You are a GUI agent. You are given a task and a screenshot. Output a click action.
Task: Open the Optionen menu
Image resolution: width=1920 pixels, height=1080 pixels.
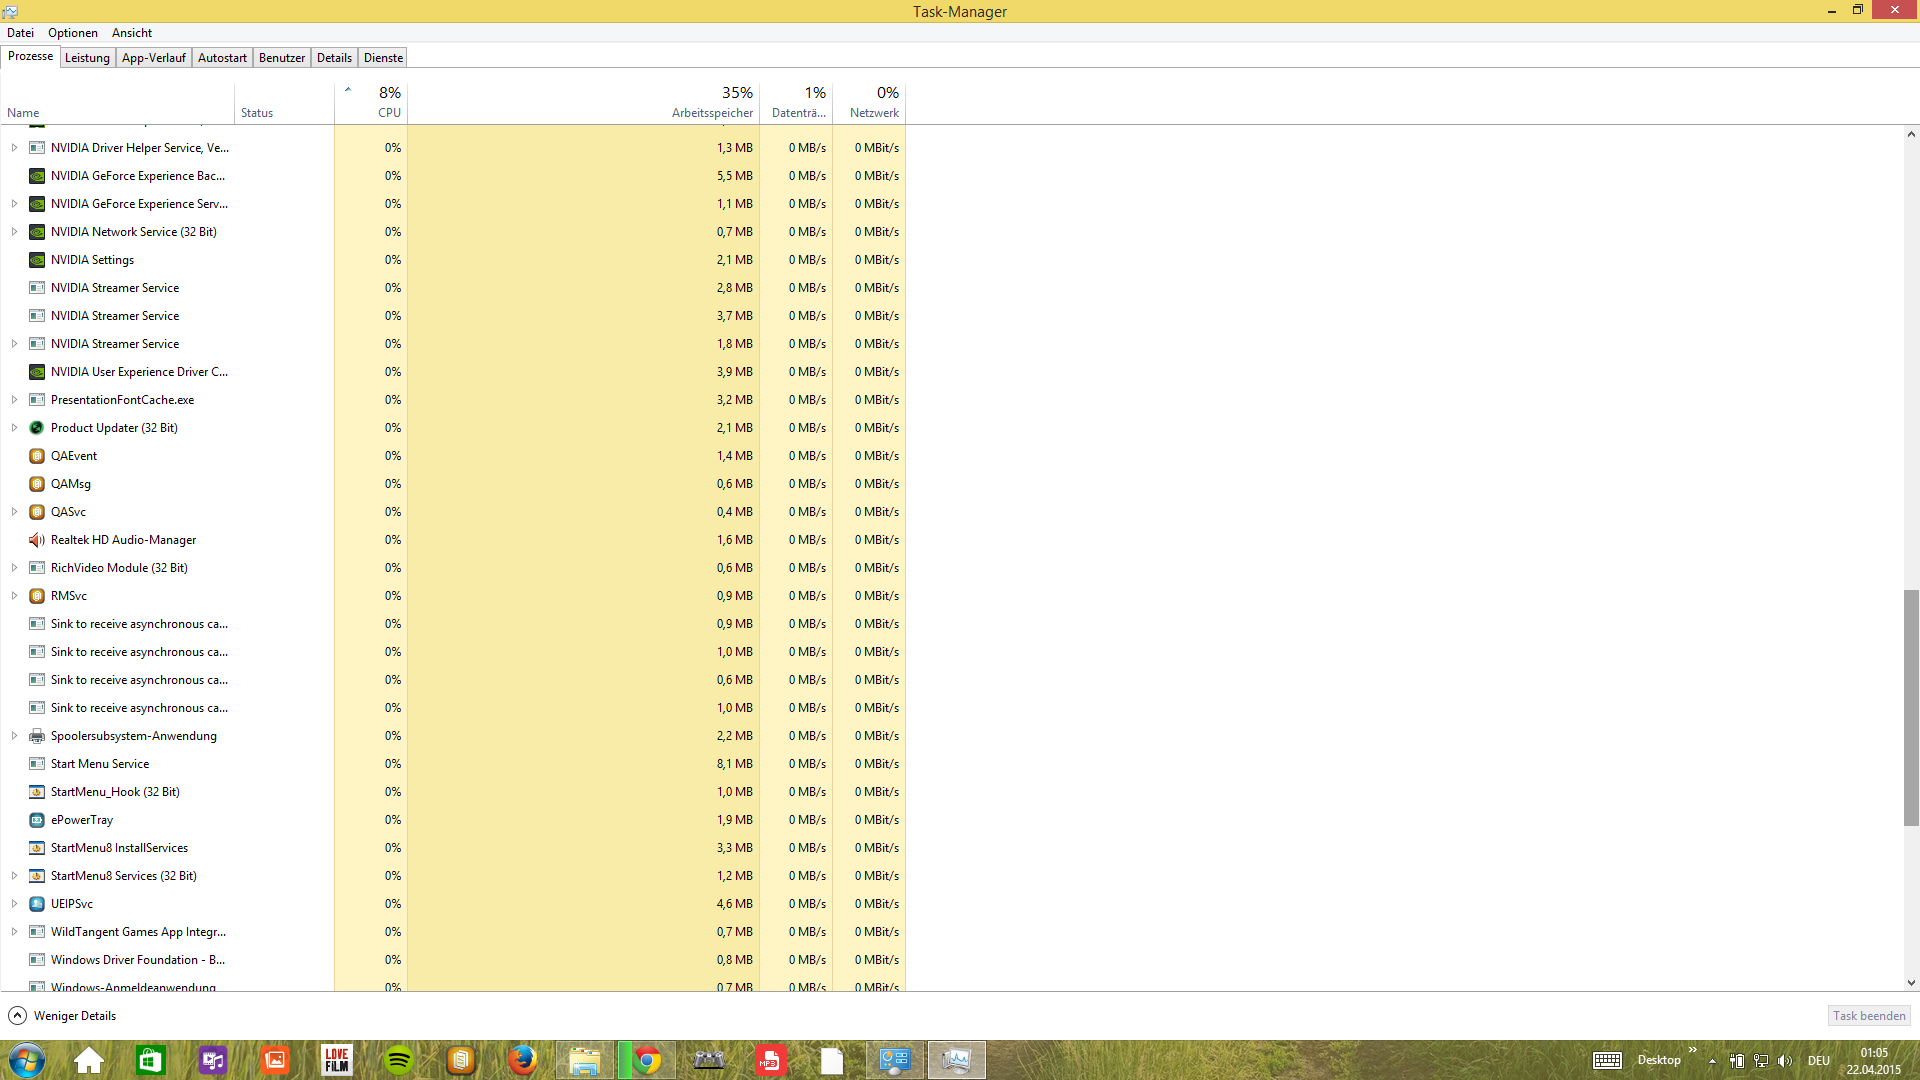click(x=73, y=33)
